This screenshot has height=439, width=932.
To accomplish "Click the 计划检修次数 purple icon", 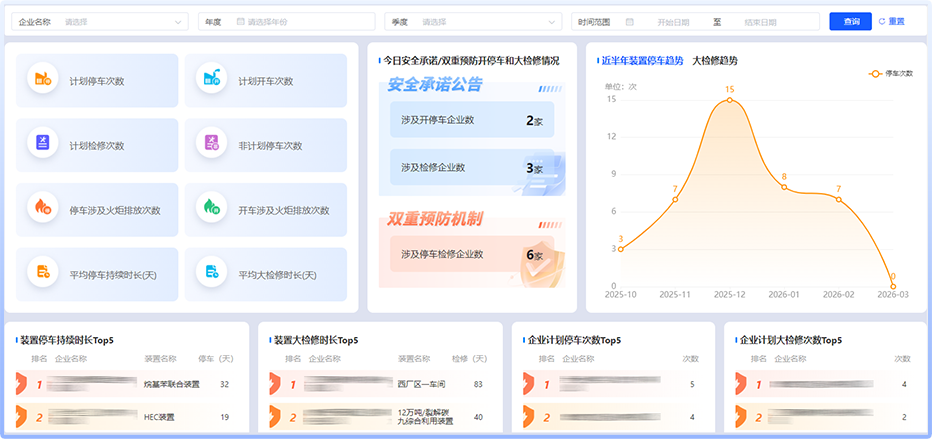I will (x=43, y=143).
